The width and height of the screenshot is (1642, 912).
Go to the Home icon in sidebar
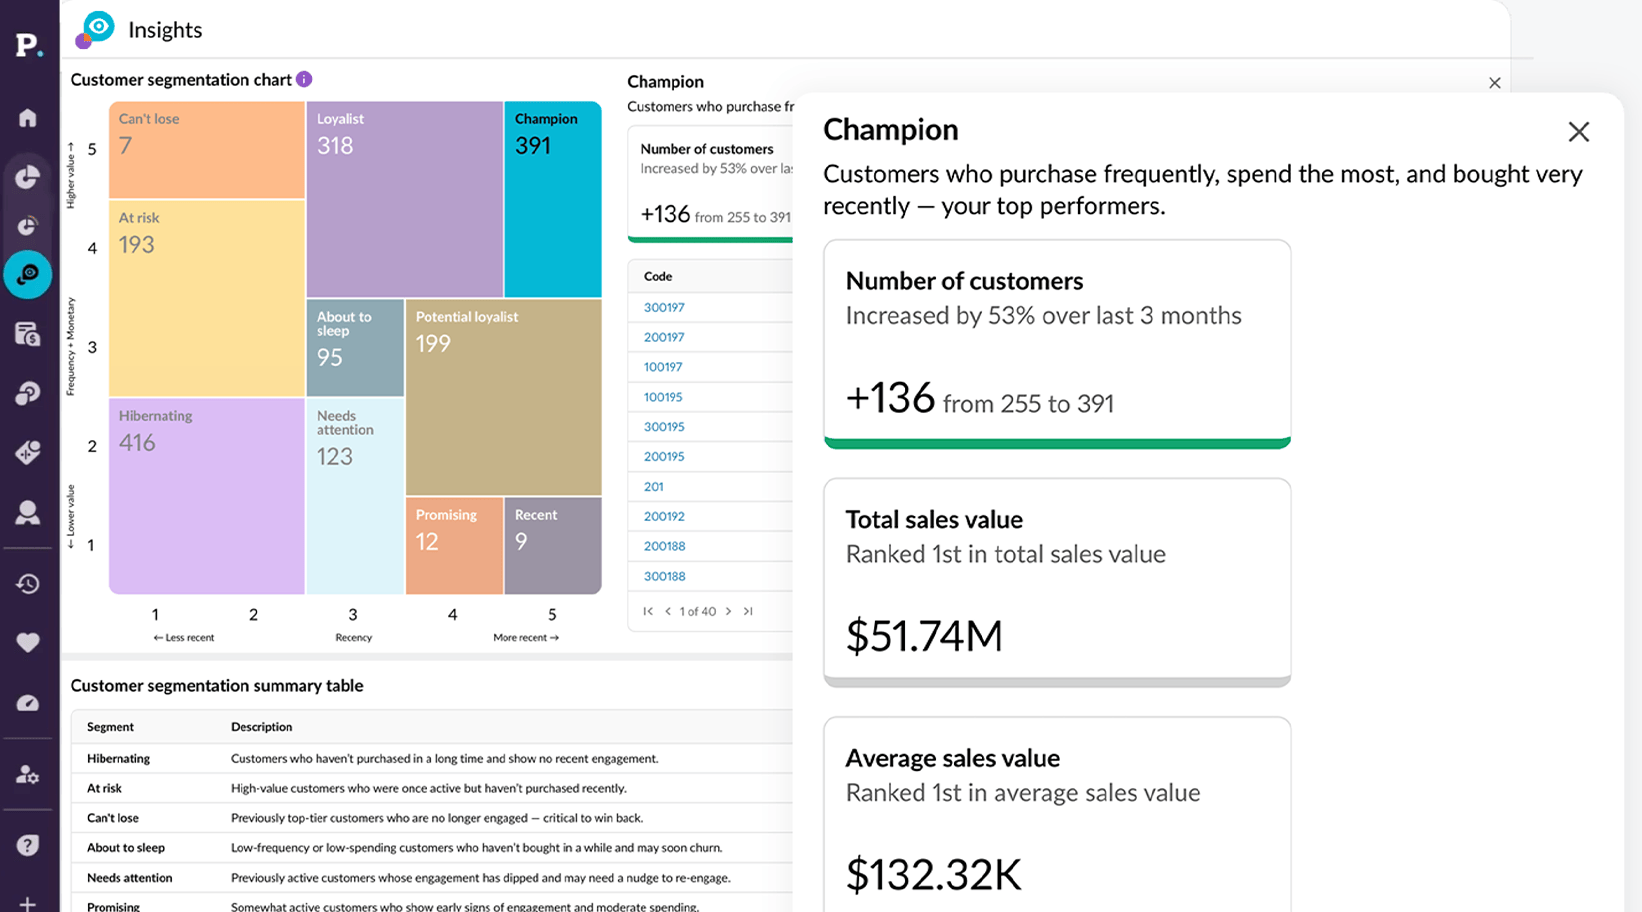click(x=28, y=118)
